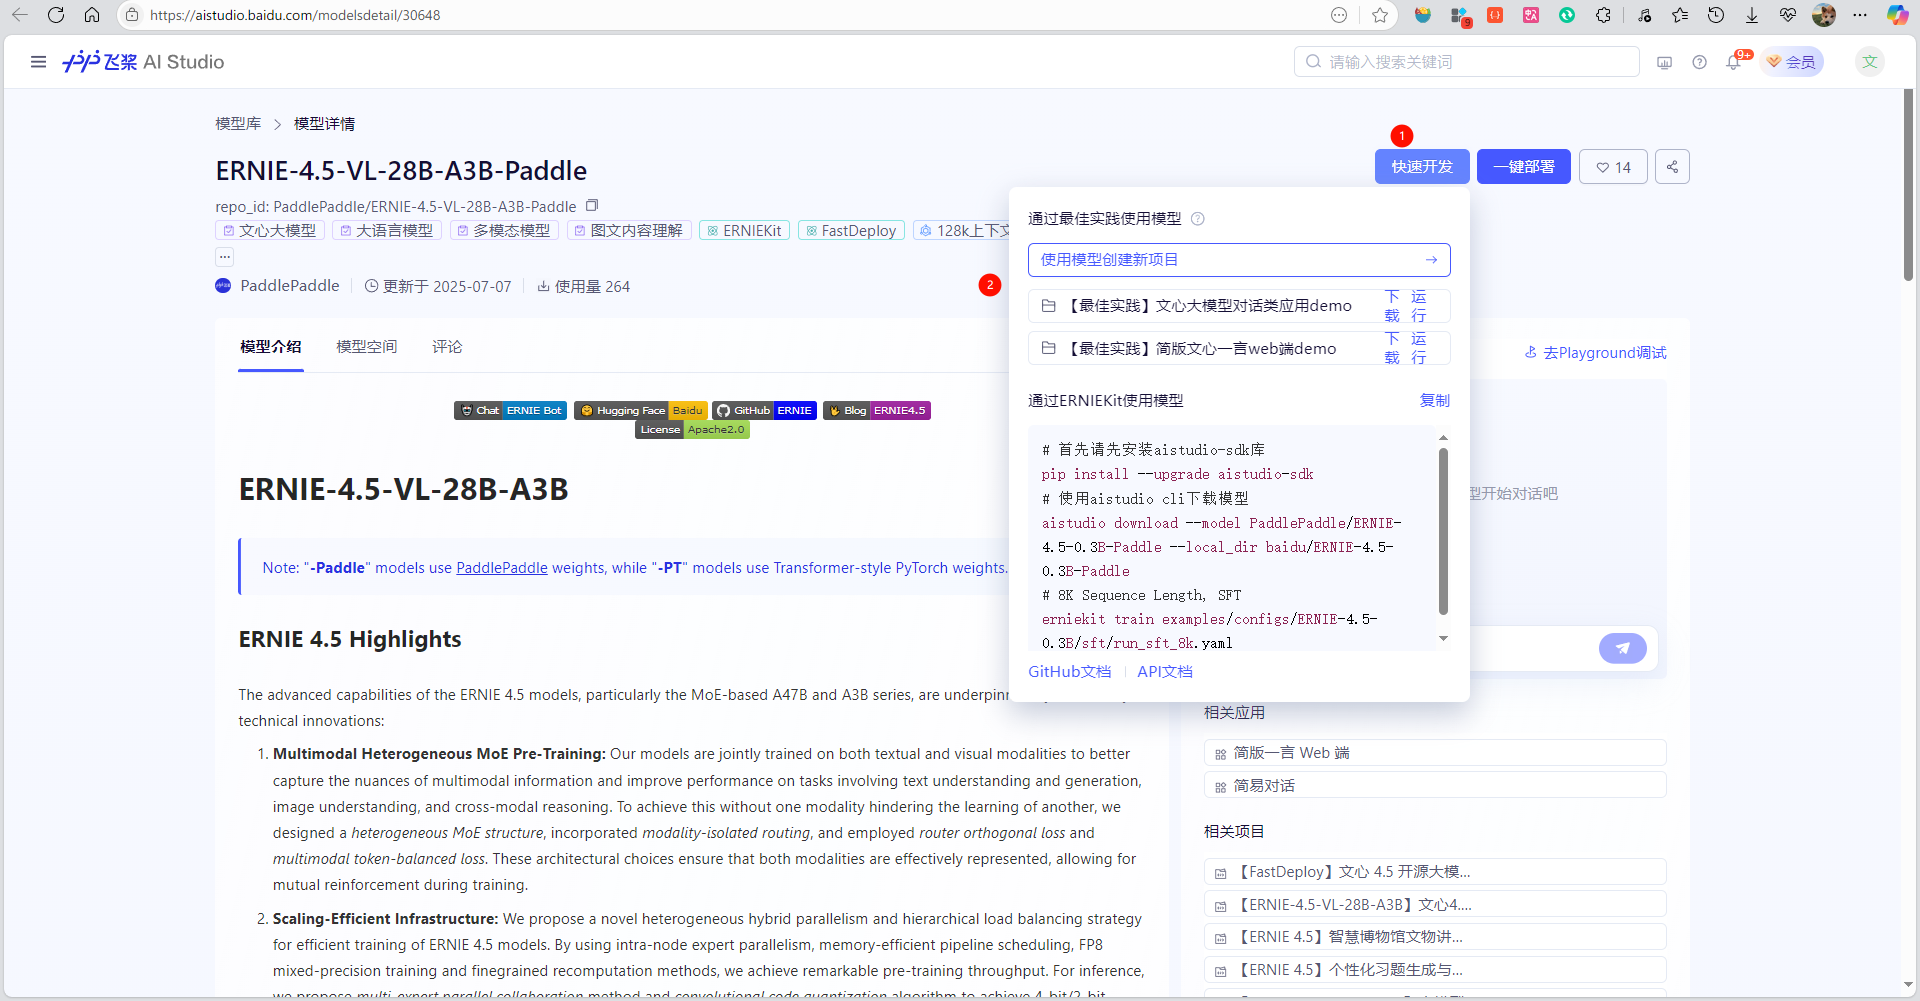1920x1001 pixels.
Task: Open the green 文 user avatar
Action: click(x=1869, y=62)
